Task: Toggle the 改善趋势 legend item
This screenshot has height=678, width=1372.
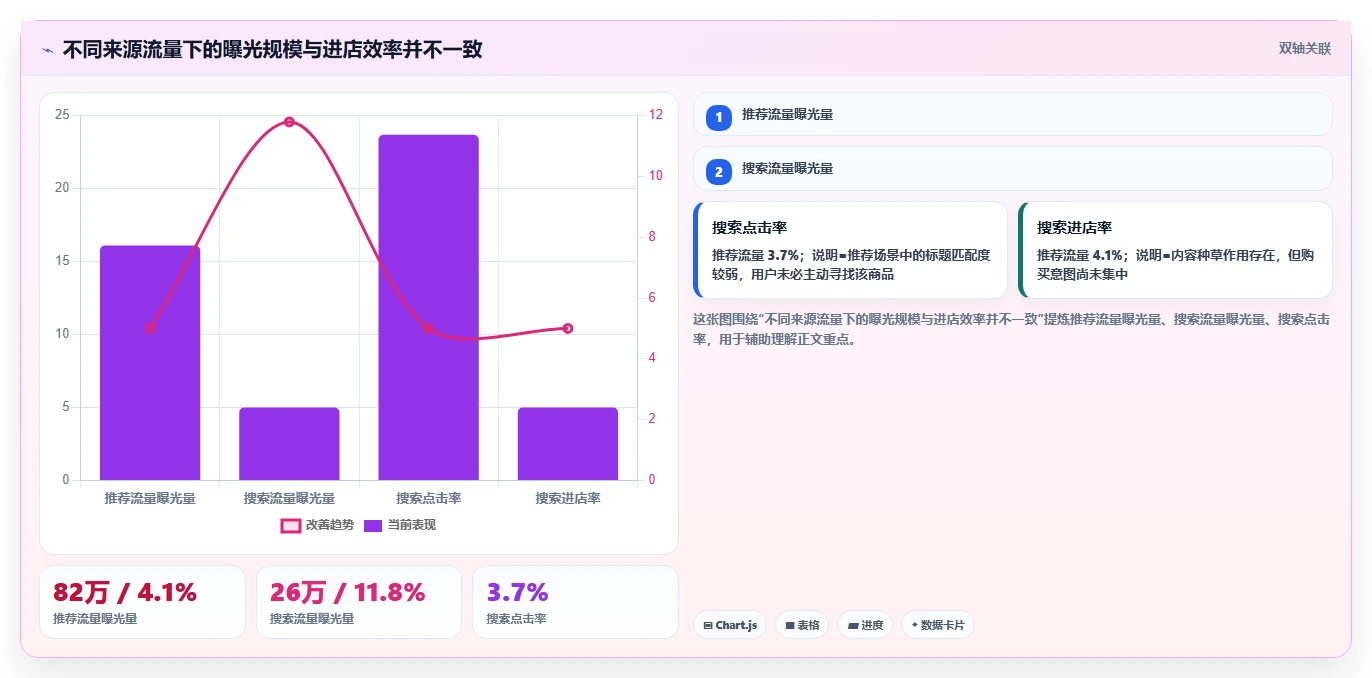Action: point(317,525)
